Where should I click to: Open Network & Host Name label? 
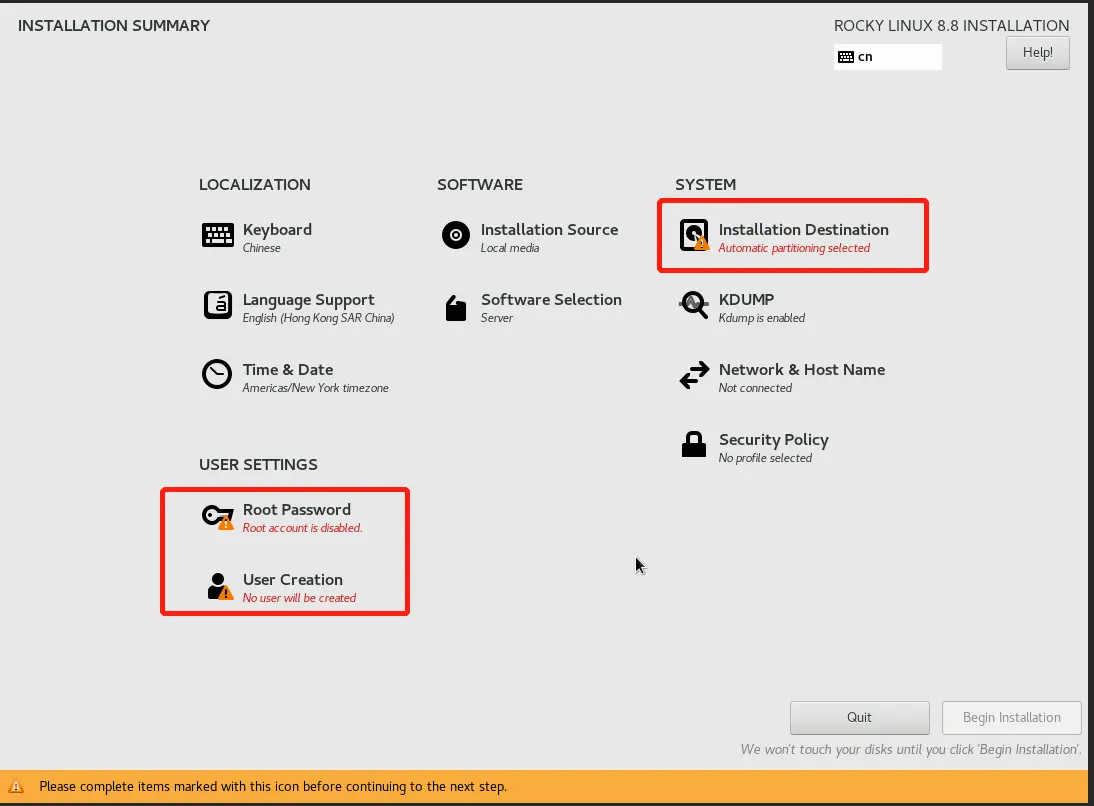(x=802, y=370)
